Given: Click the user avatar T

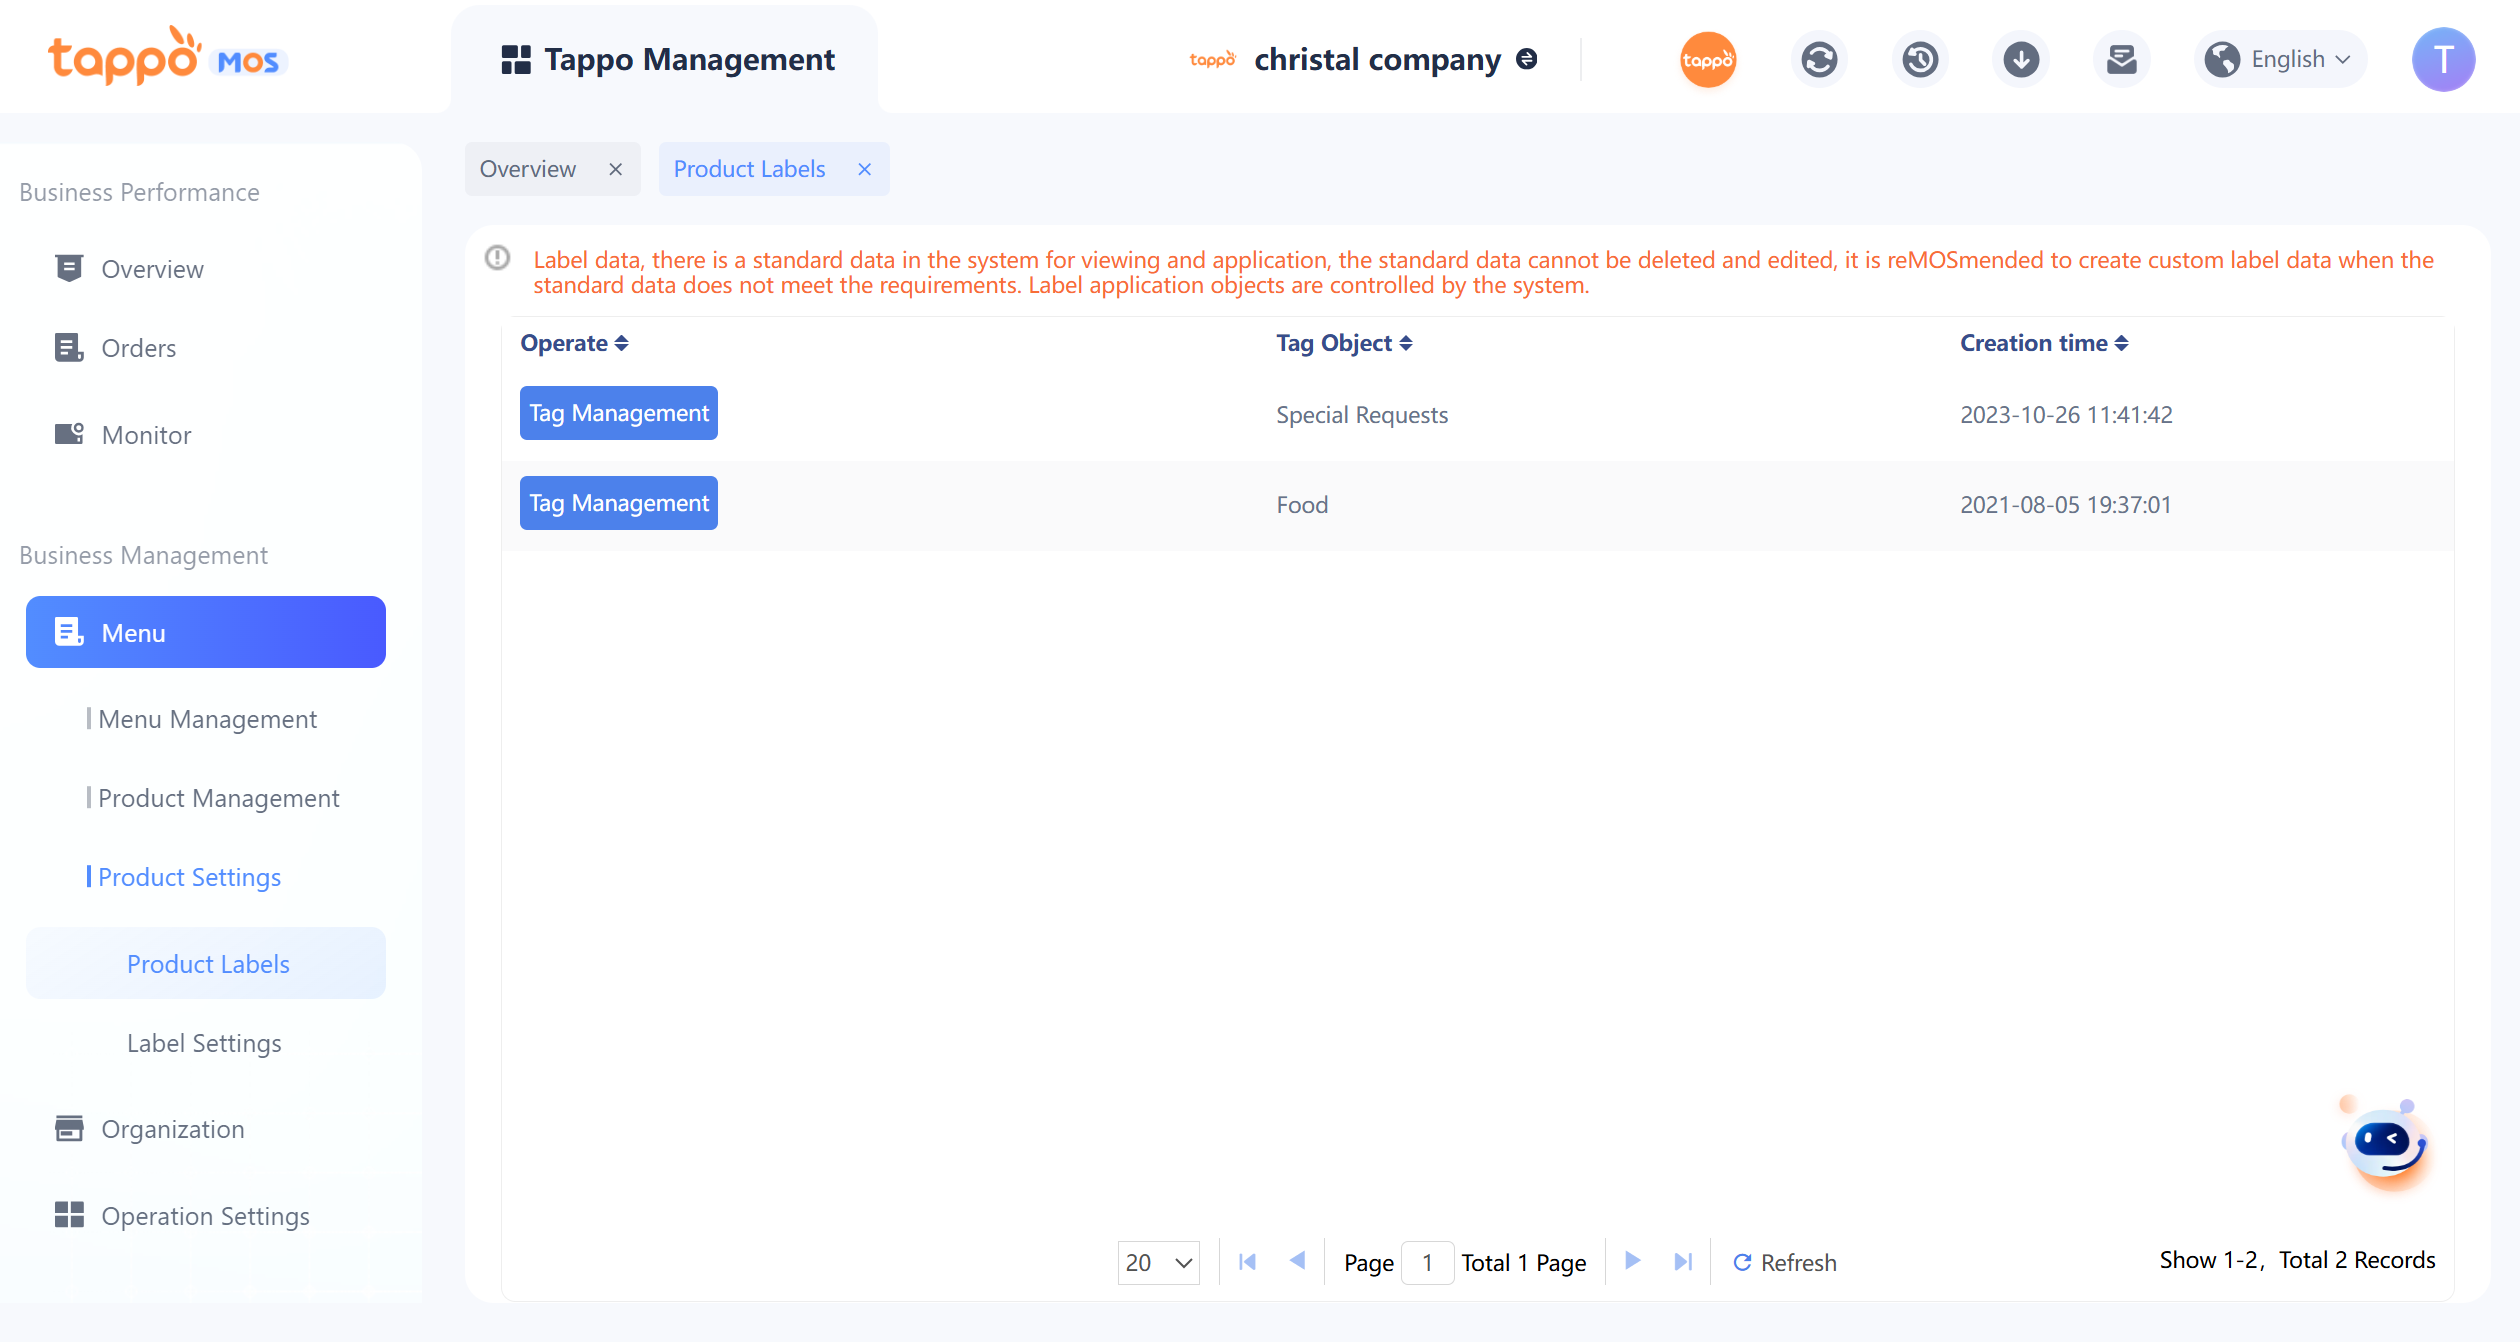Looking at the screenshot, I should (2442, 60).
